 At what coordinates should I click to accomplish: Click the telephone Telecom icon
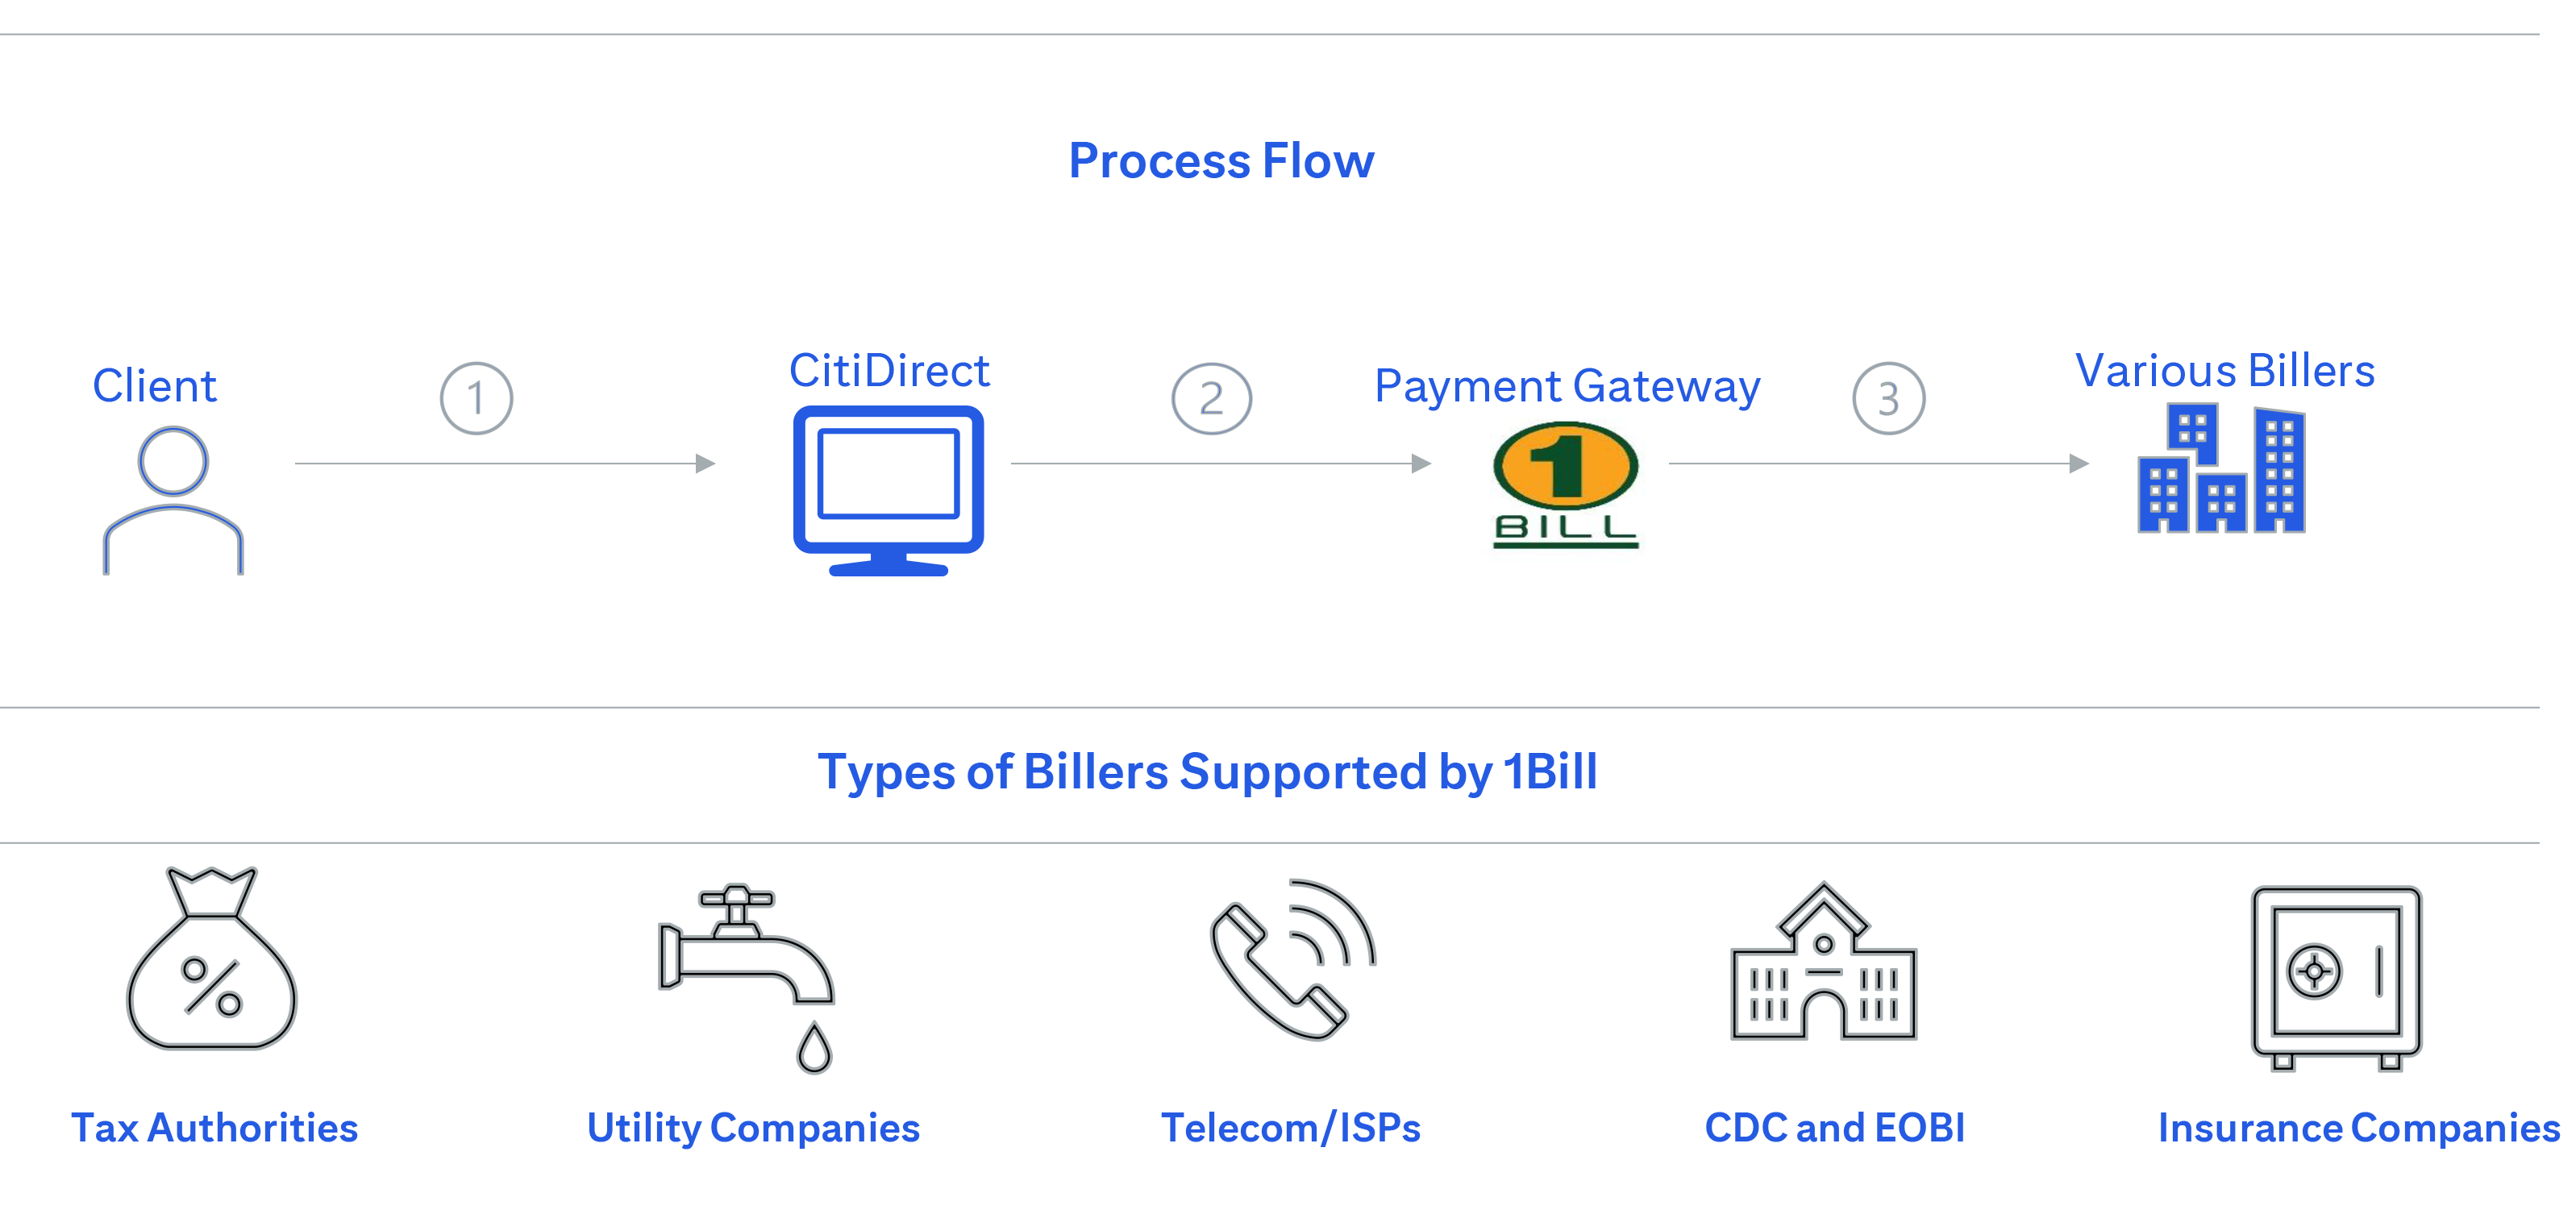pyautogui.click(x=1292, y=960)
